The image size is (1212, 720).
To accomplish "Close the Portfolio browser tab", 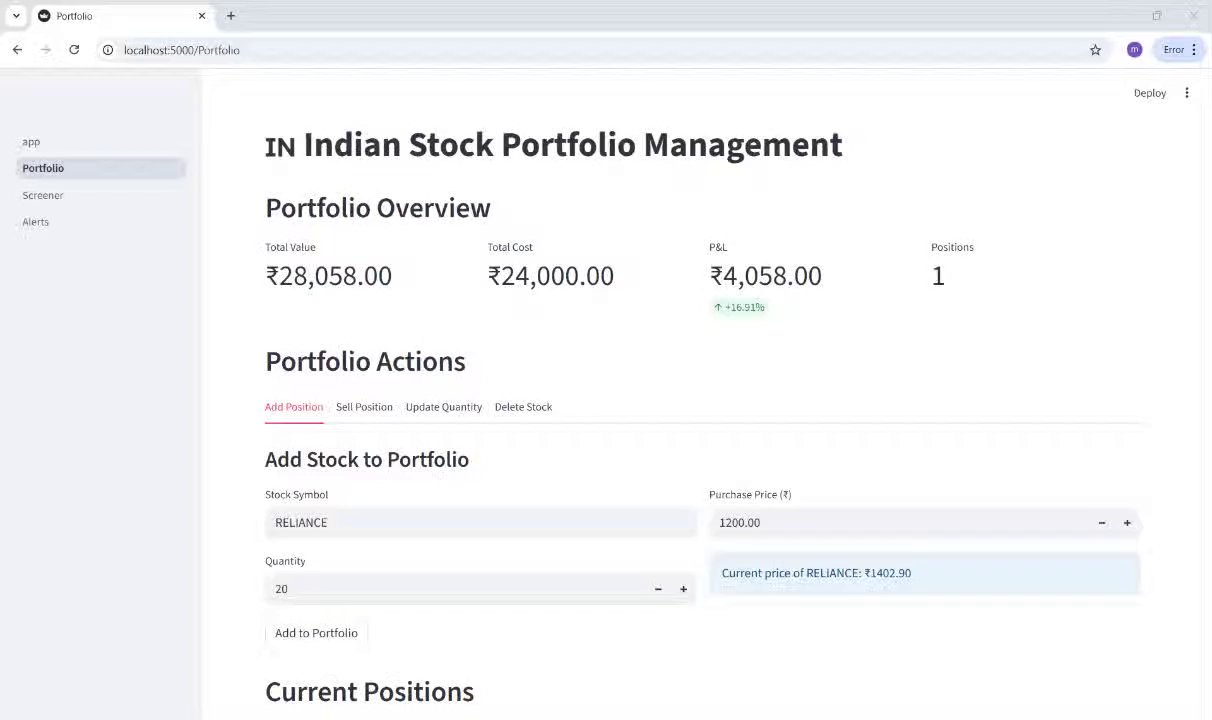I will (202, 16).
